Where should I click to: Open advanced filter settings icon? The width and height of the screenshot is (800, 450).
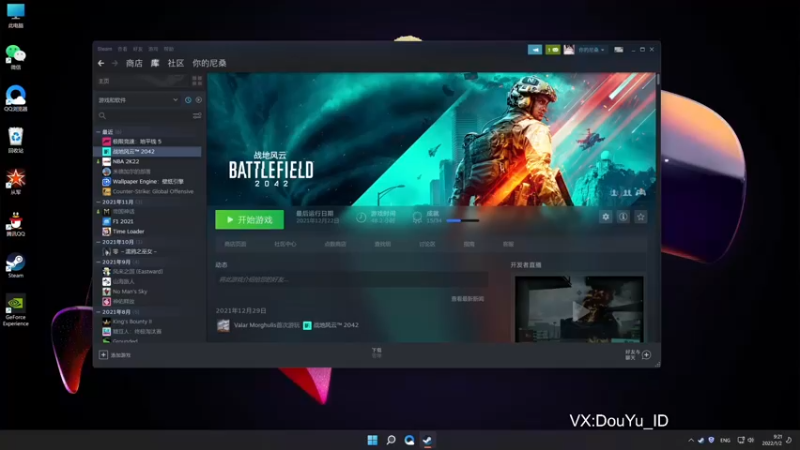[197, 116]
